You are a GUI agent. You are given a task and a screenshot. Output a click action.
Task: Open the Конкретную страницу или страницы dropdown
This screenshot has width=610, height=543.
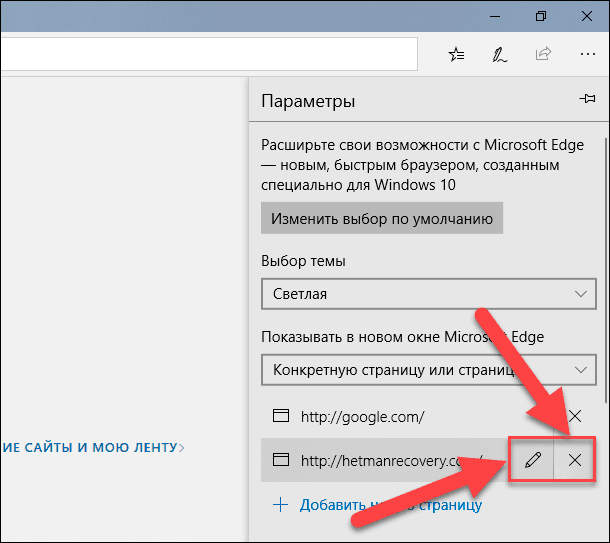[429, 370]
